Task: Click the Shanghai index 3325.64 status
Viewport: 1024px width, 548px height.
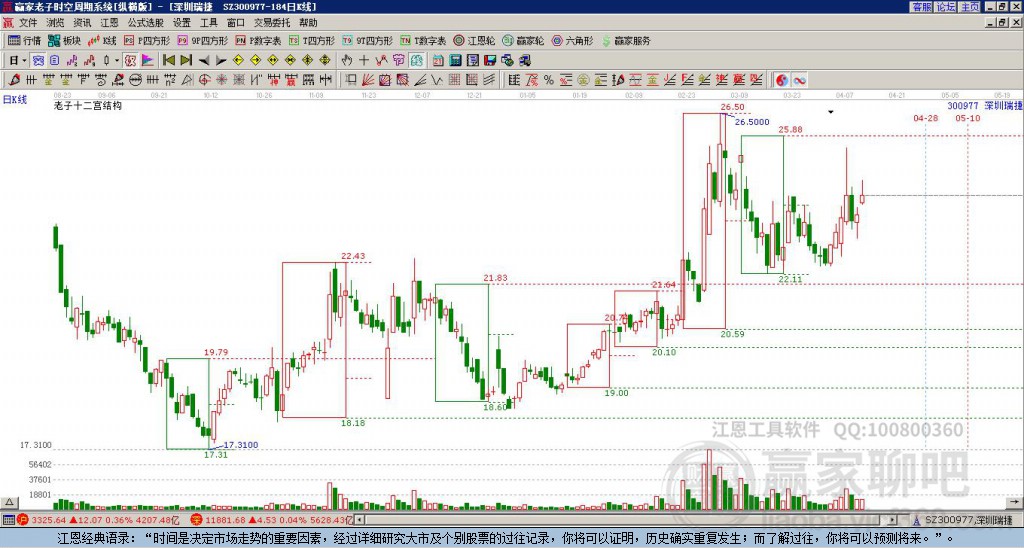Action: click(99, 520)
